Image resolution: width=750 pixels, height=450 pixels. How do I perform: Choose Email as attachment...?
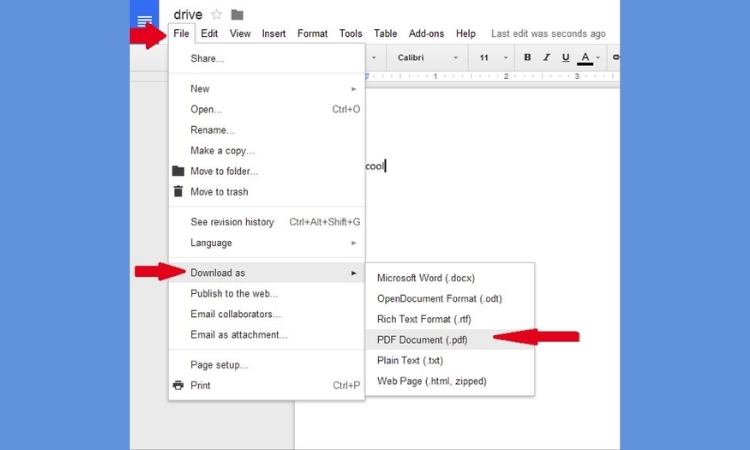(267, 334)
